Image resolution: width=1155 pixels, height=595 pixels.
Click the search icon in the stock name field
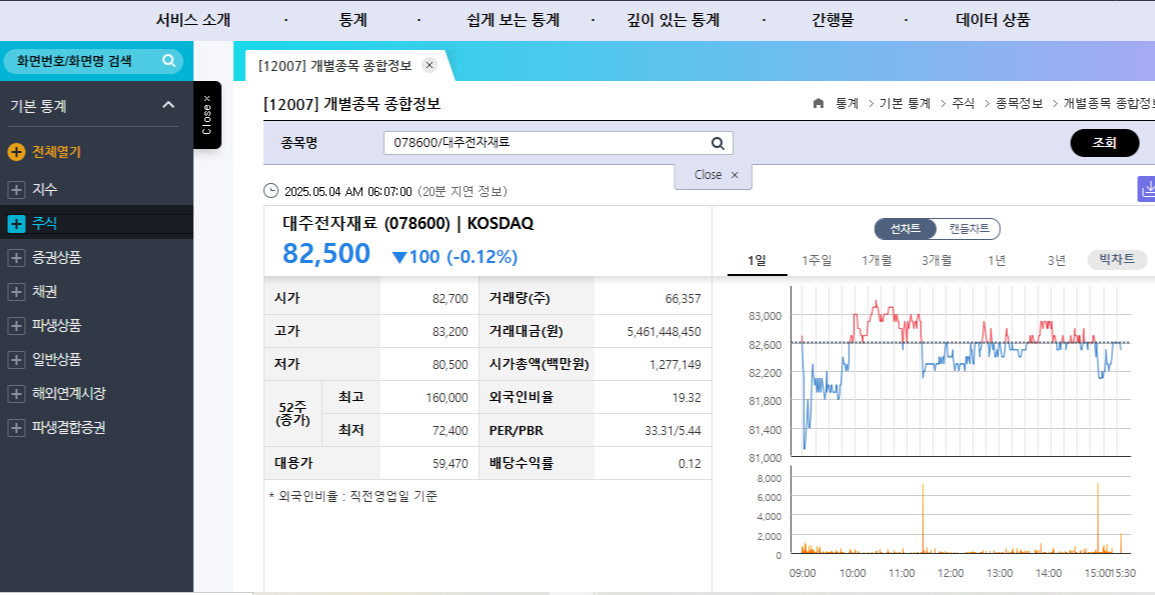coord(717,143)
